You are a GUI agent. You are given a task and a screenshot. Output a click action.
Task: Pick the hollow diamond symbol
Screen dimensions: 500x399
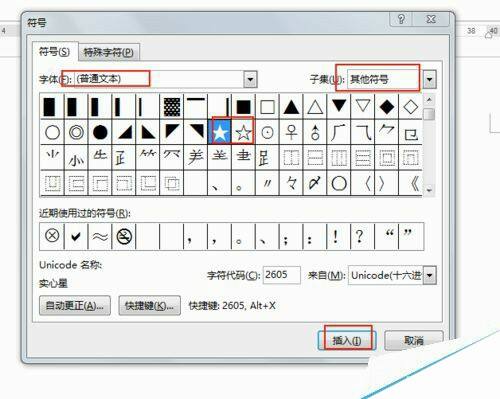click(x=411, y=107)
